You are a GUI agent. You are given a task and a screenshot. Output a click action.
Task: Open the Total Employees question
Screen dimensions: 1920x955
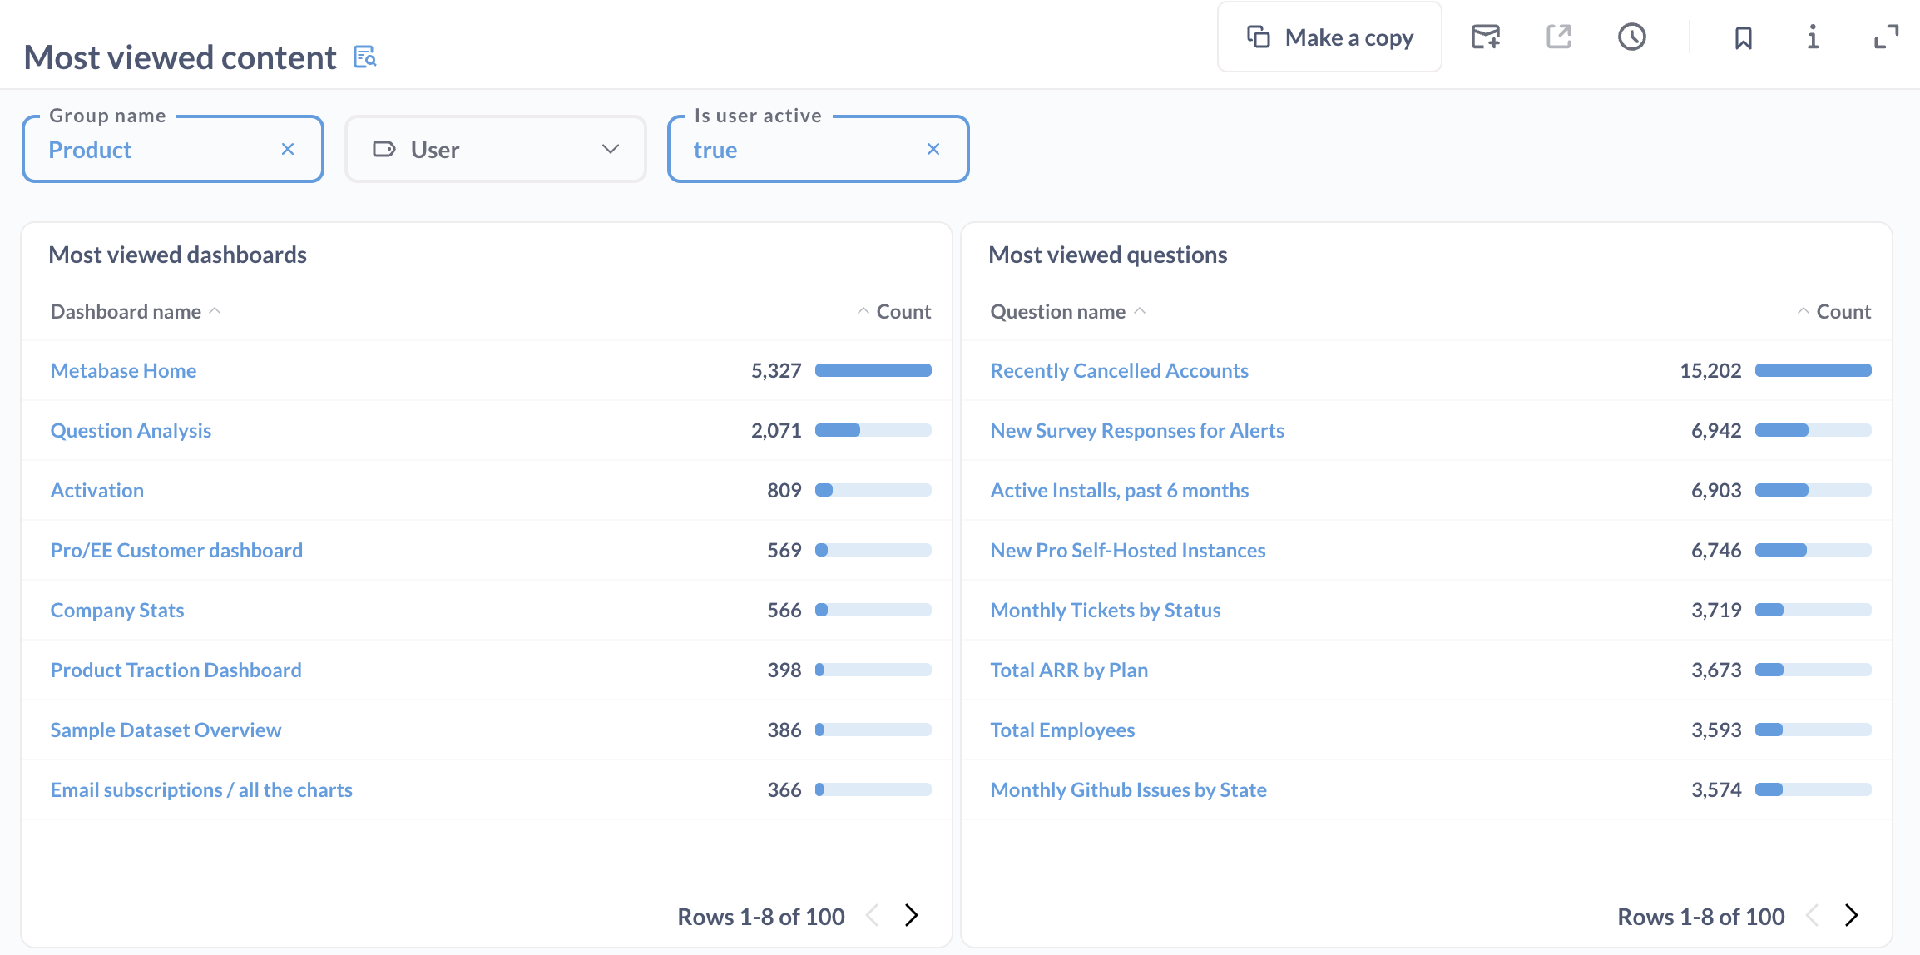(x=1062, y=730)
